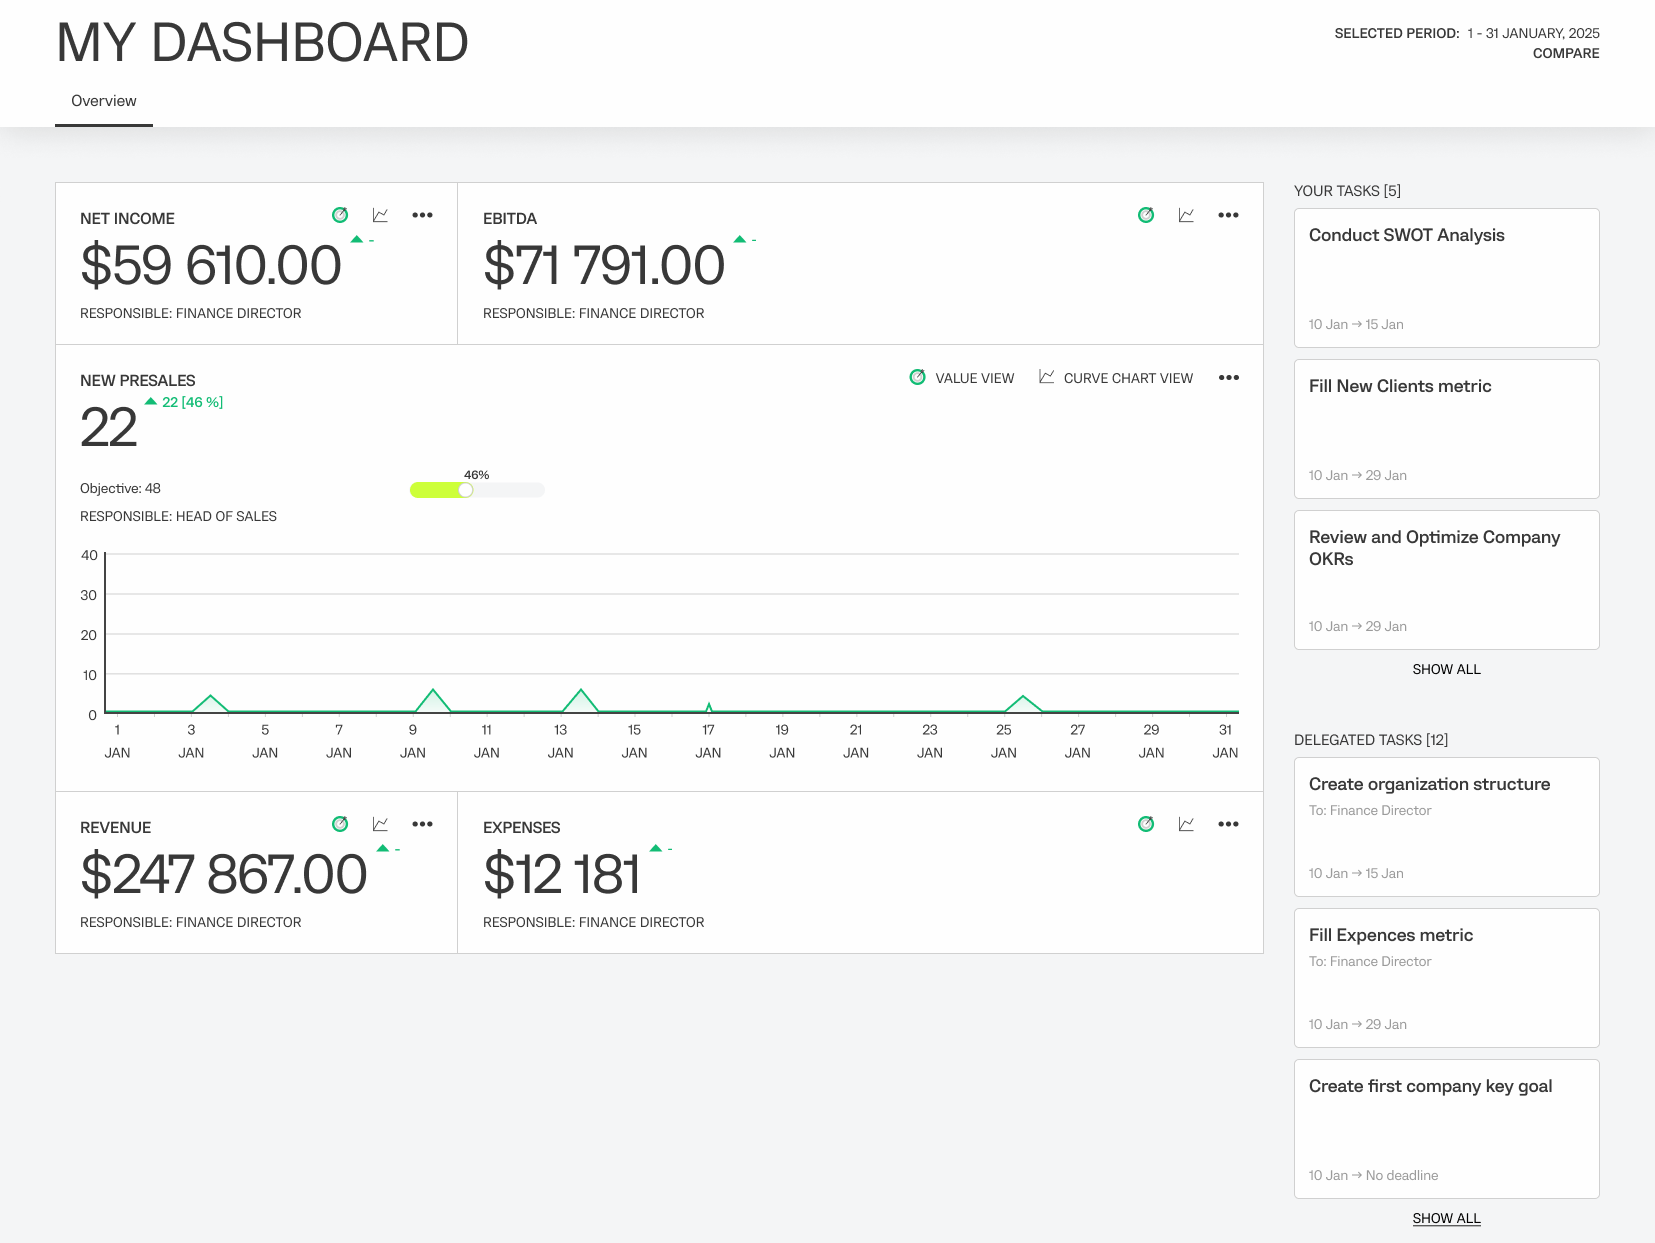Click the curve chart icon in Expenses card
Screen dimensions: 1655x1243
click(1186, 824)
